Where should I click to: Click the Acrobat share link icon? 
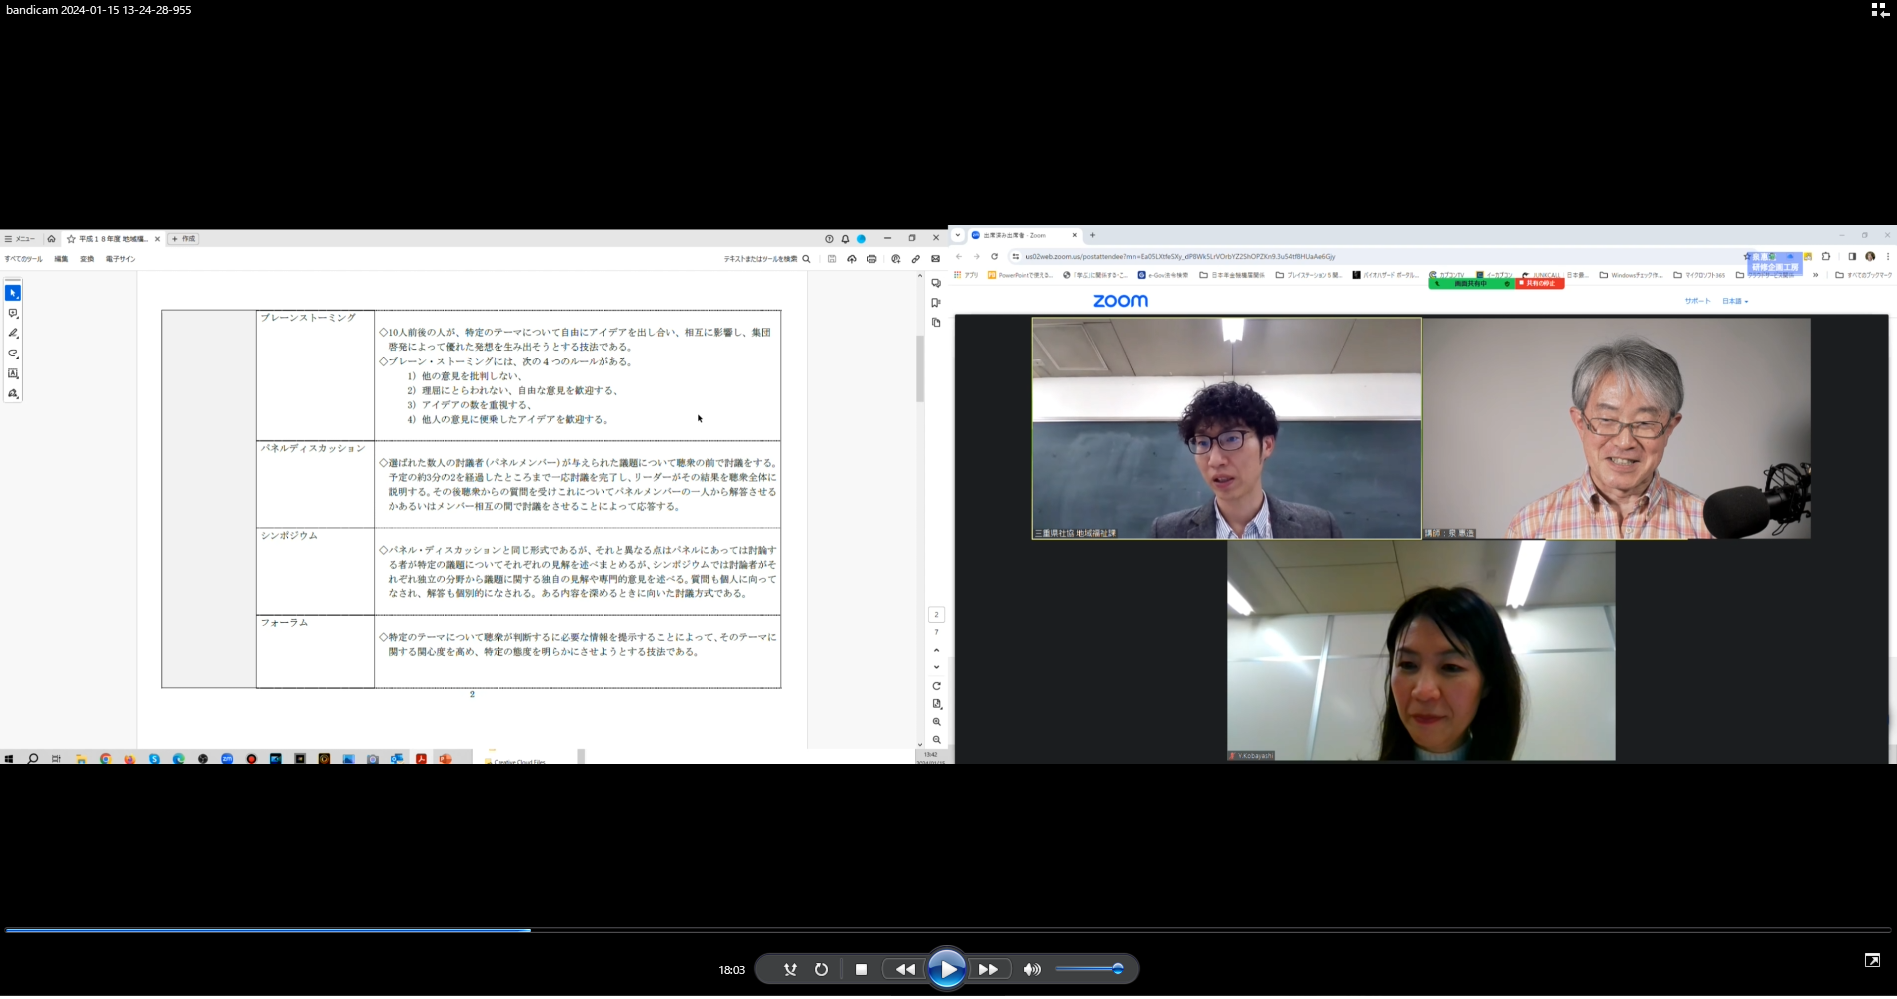pos(915,259)
